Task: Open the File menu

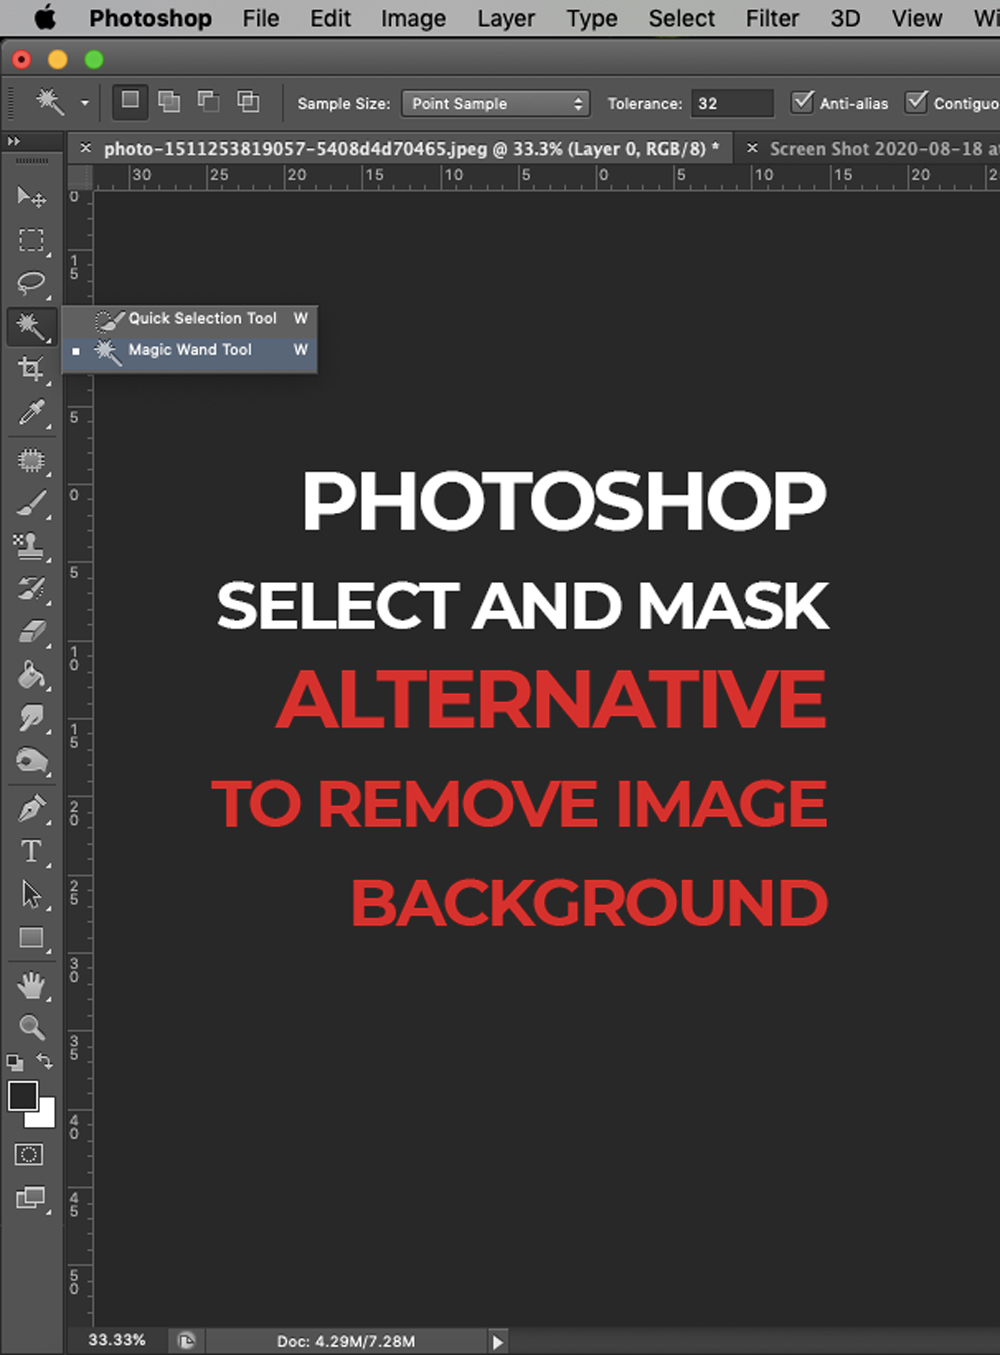Action: [261, 18]
